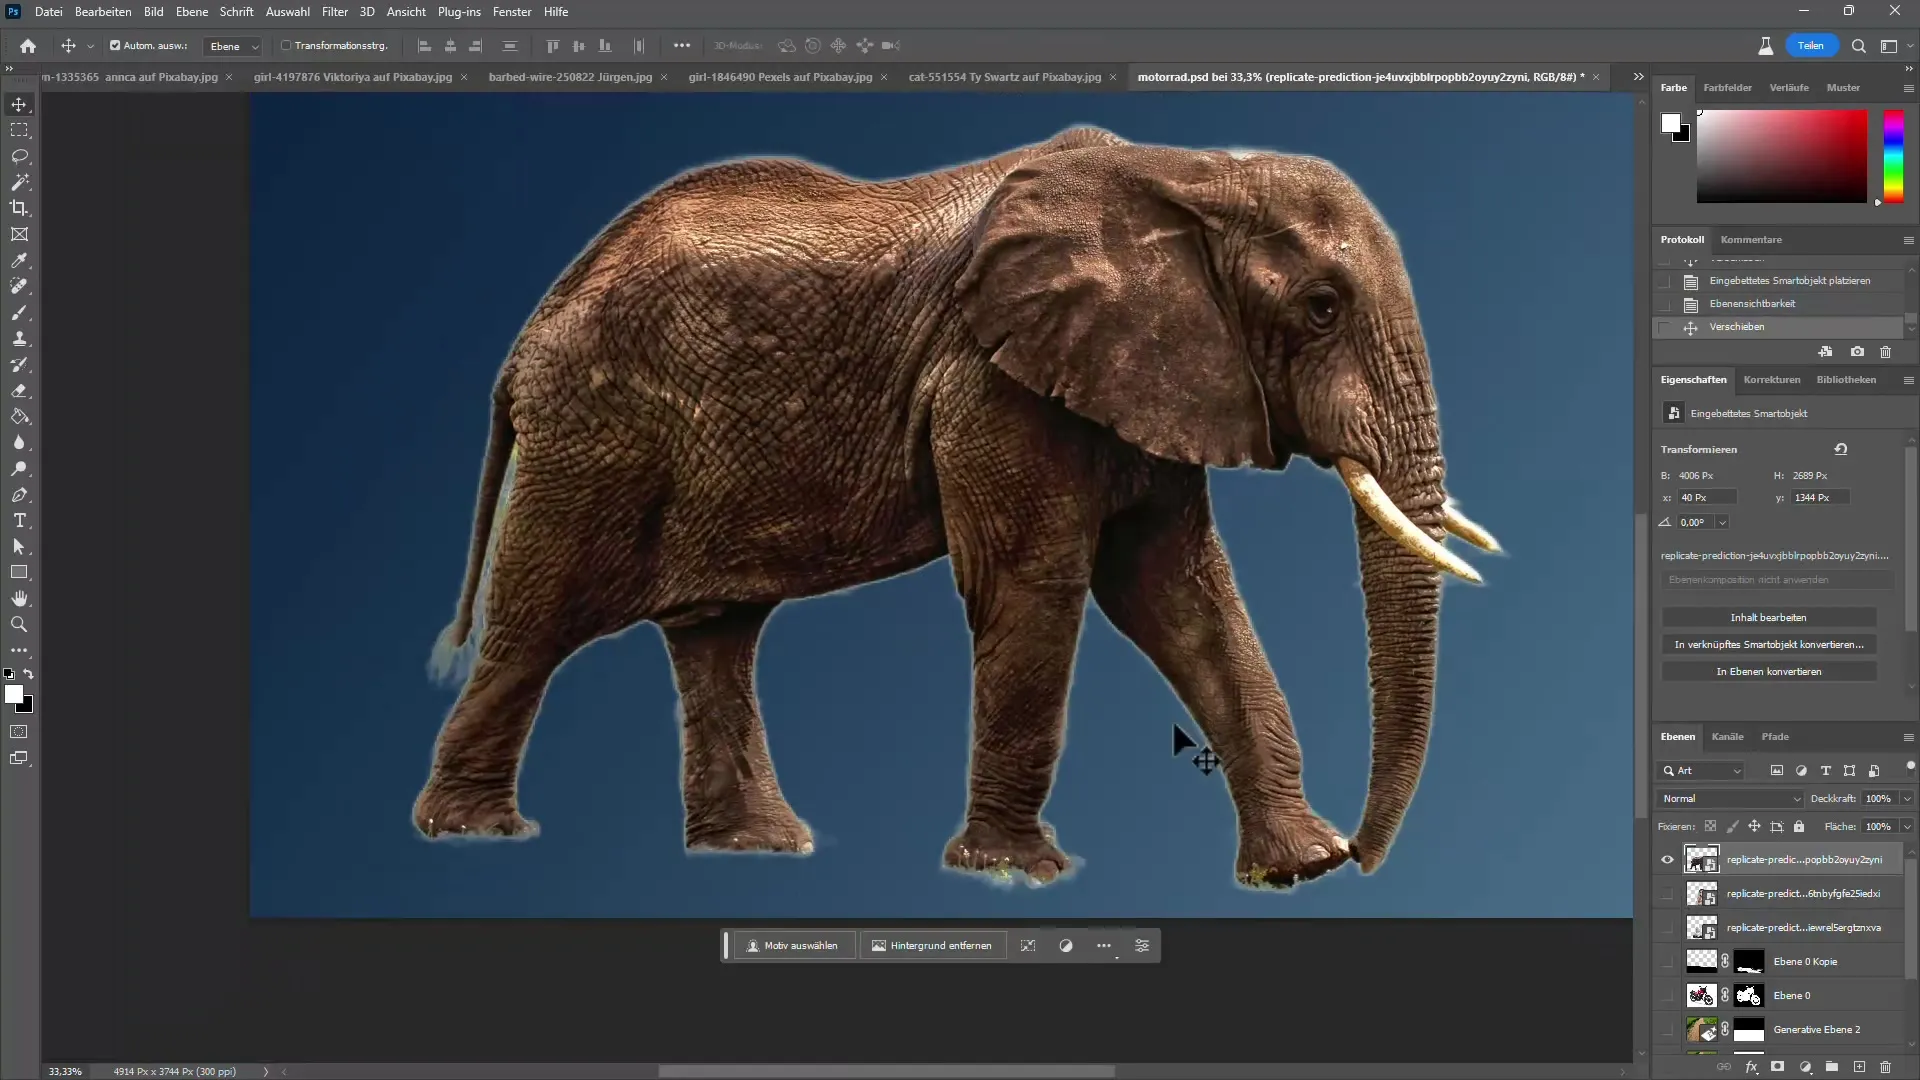Select the Hand tool

pyautogui.click(x=19, y=599)
